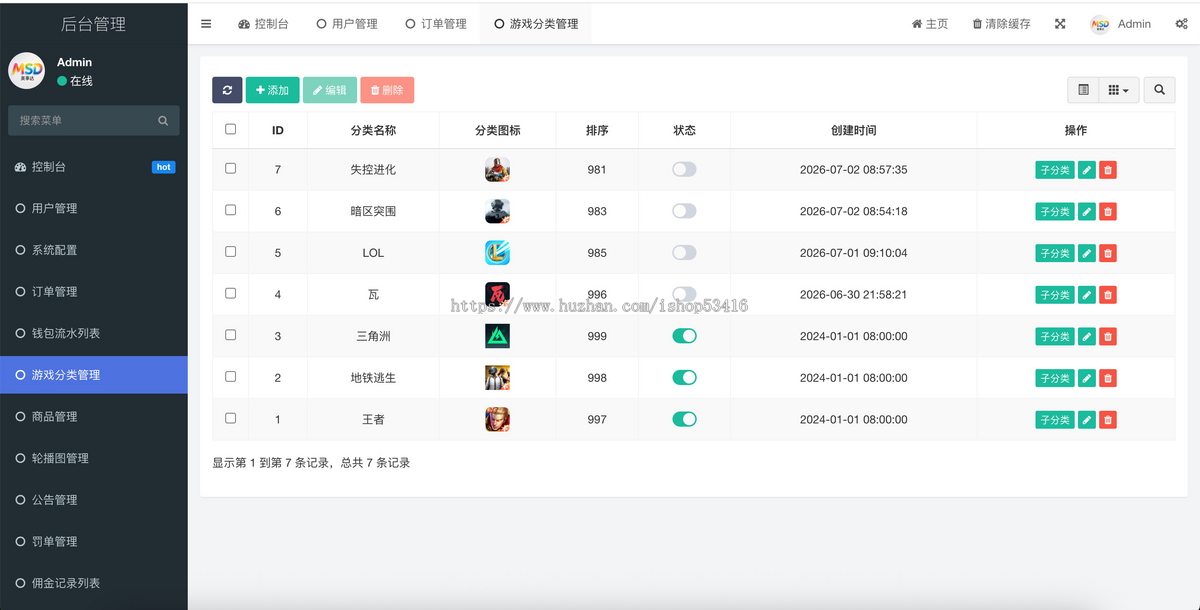Screen dimensions: 1200x610
Task: Edit the 王者 row with pencil icon
Action: pyautogui.click(x=1086, y=420)
